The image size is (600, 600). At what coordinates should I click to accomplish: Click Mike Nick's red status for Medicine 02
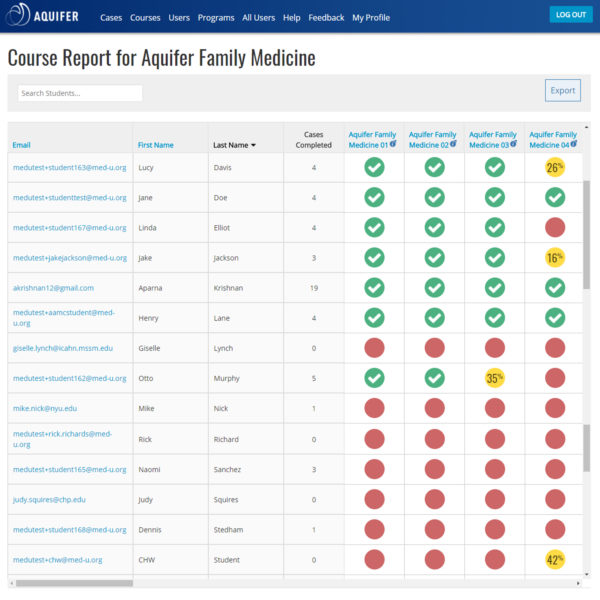tap(435, 408)
